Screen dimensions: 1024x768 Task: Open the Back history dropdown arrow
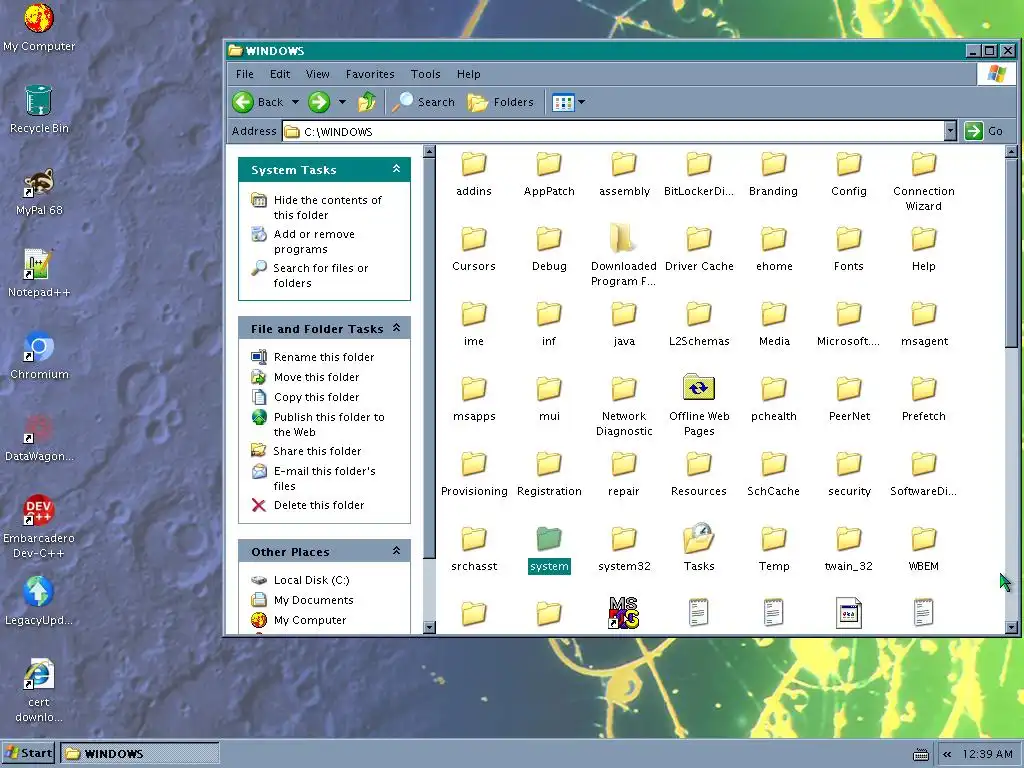click(x=295, y=102)
